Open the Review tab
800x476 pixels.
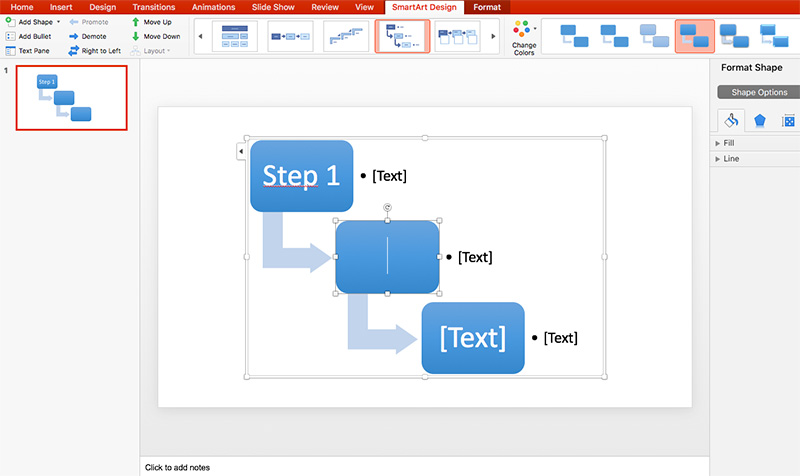tap(325, 7)
